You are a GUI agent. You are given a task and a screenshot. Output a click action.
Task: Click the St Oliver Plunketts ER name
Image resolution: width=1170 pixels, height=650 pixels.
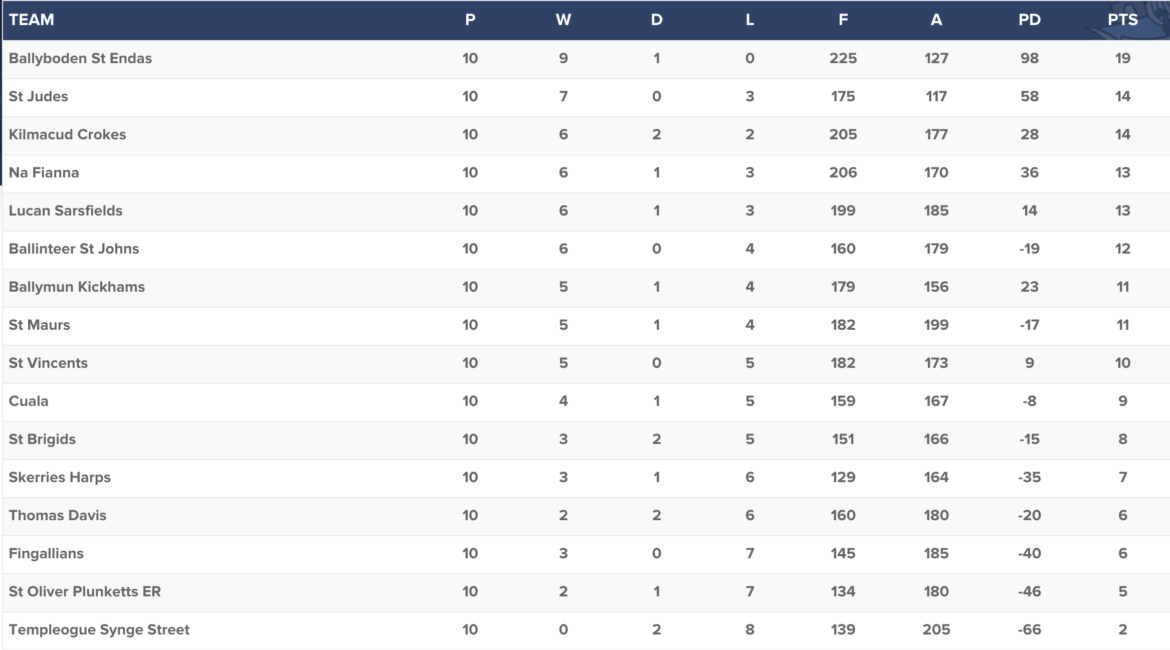[84, 591]
